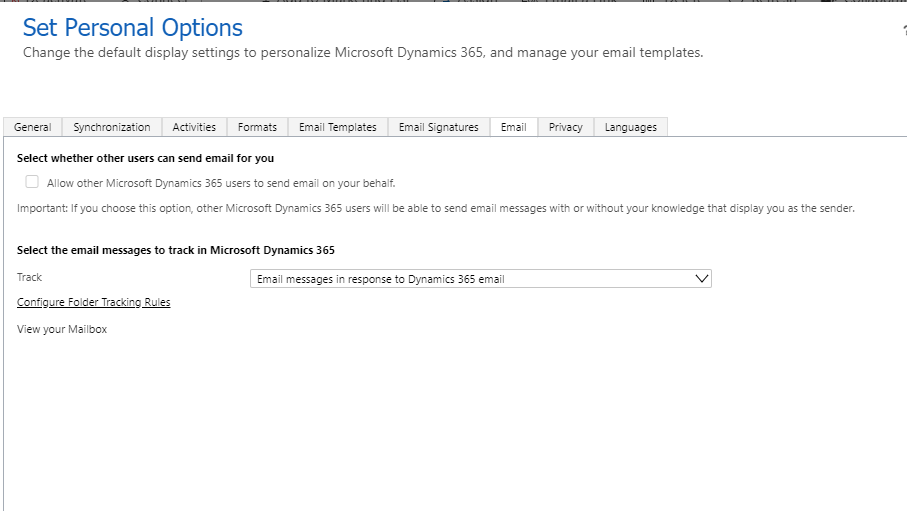The image size is (907, 511).
Task: Click the 'Change the default display settings' description
Action: 363,53
